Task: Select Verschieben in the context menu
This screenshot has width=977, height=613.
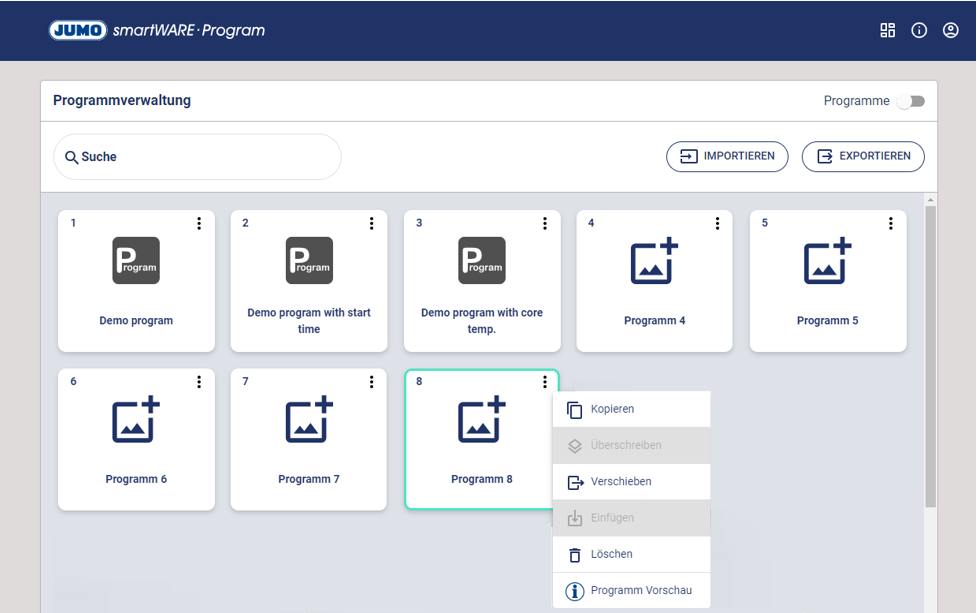Action: (x=620, y=482)
